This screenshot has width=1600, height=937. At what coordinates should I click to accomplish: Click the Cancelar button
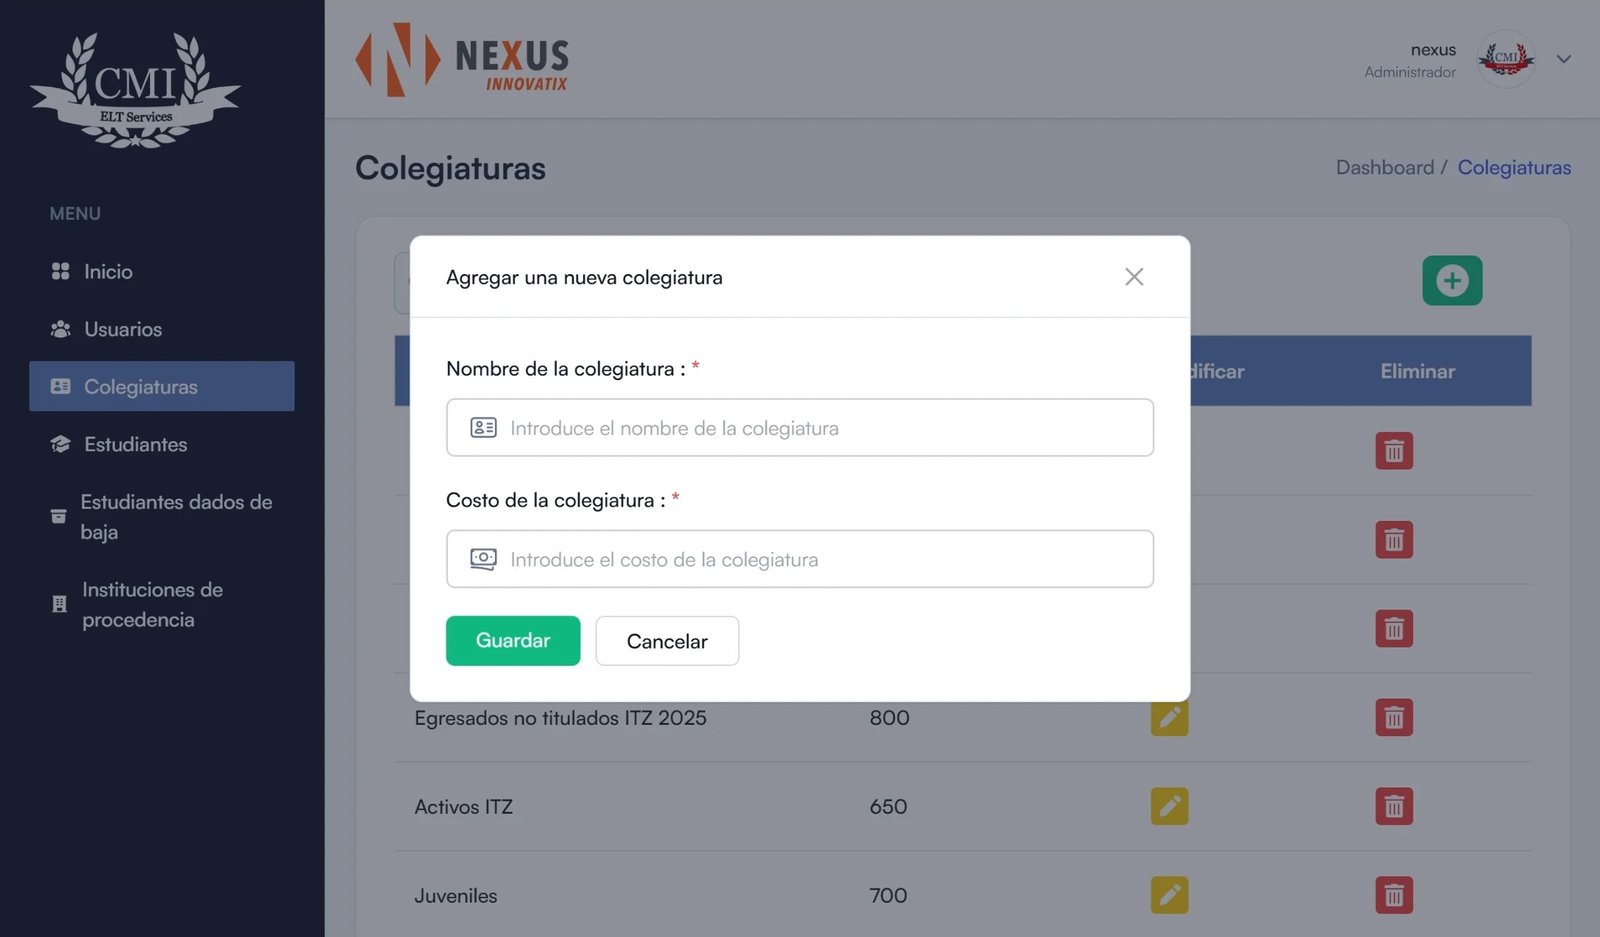(x=667, y=641)
